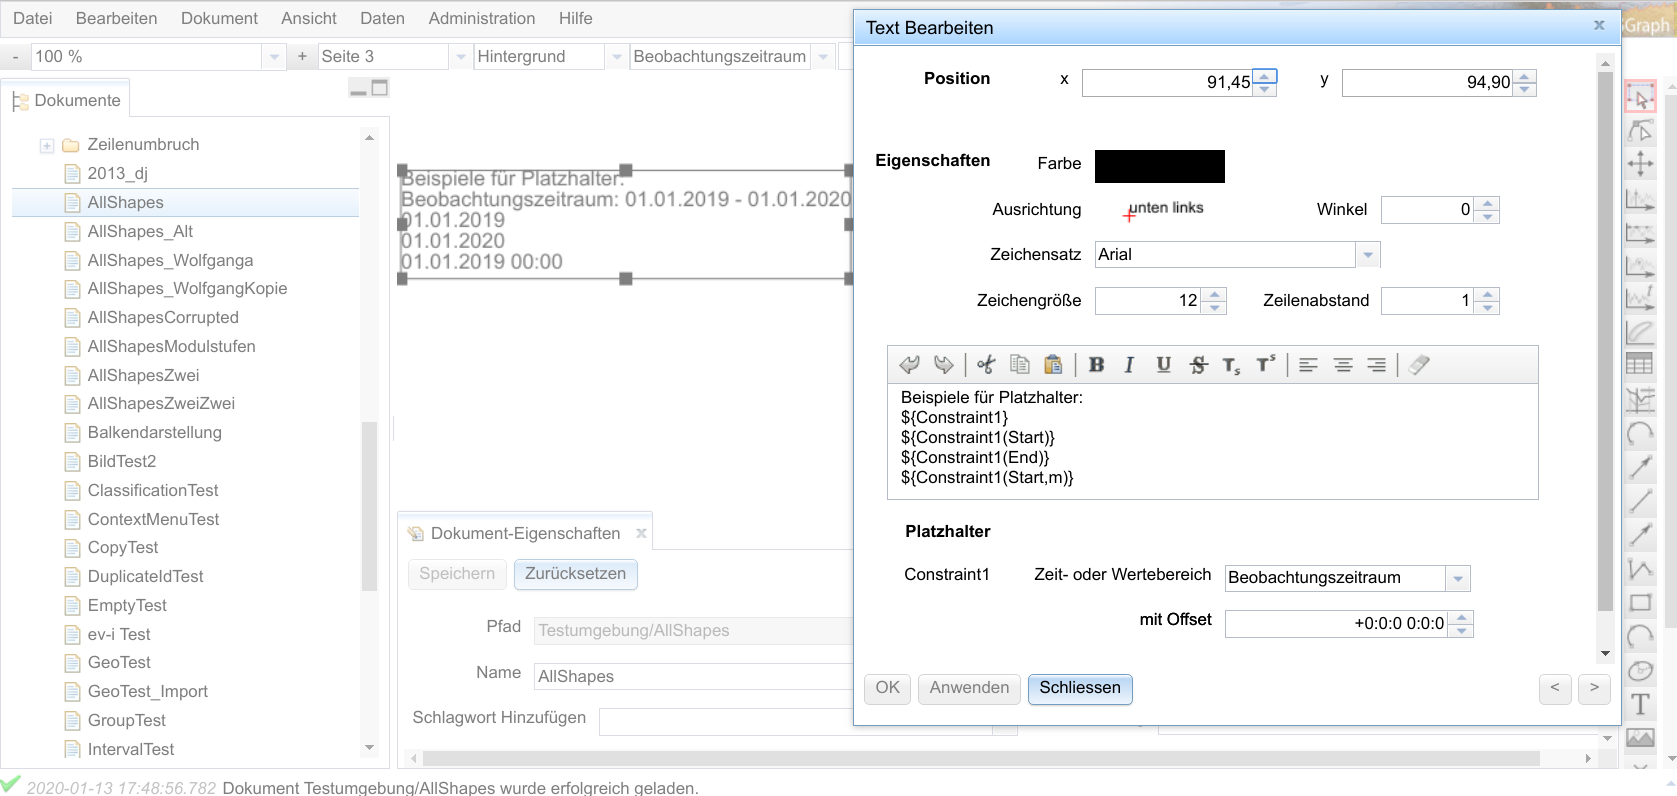The height and width of the screenshot is (796, 1677).
Task: Switch to the Dokumente tab
Action: pos(66,100)
